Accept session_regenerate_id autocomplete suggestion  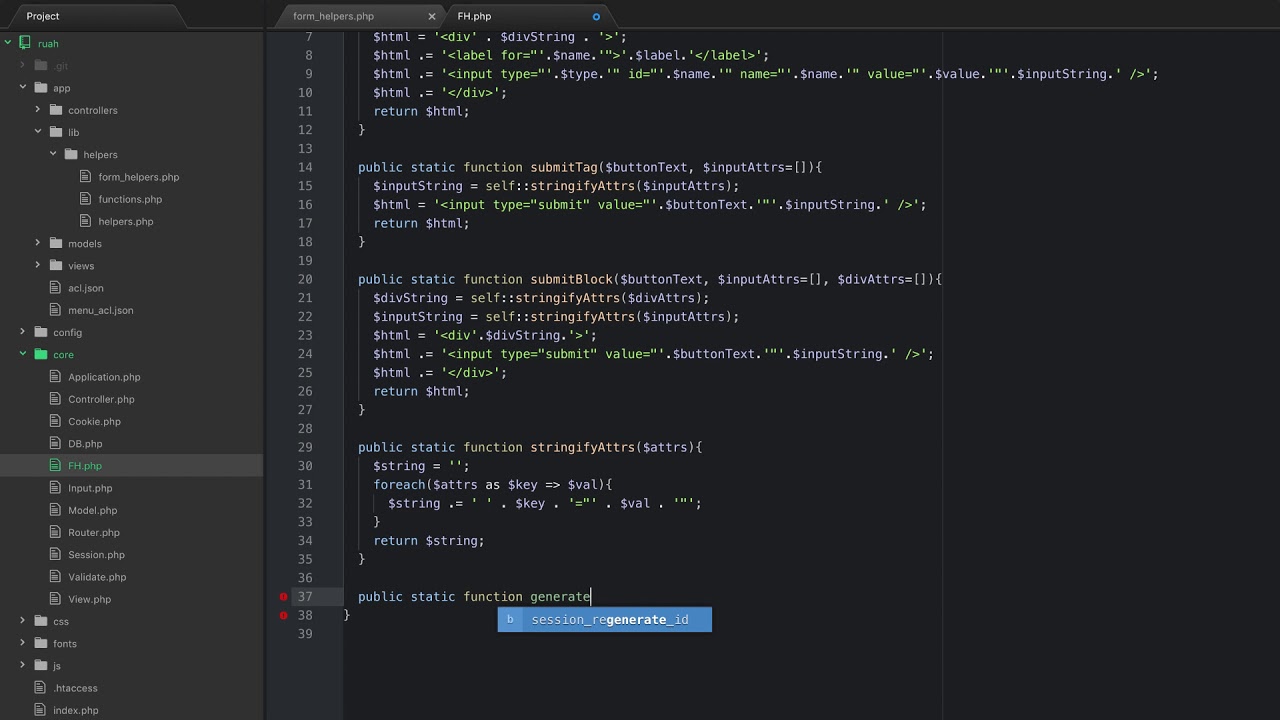(x=605, y=620)
